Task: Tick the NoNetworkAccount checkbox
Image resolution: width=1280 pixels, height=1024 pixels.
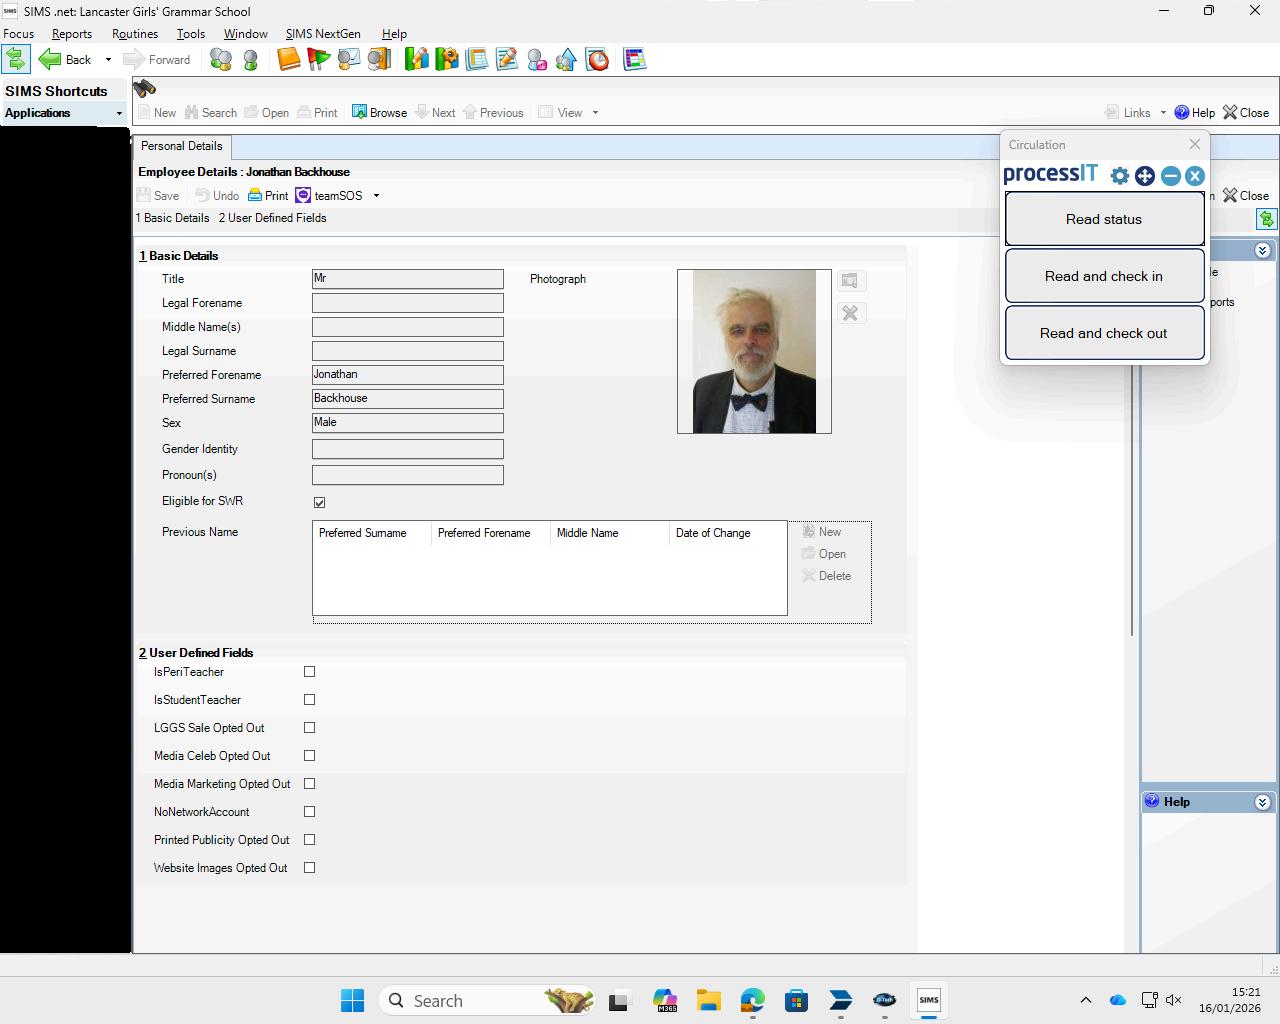Action: tap(309, 812)
